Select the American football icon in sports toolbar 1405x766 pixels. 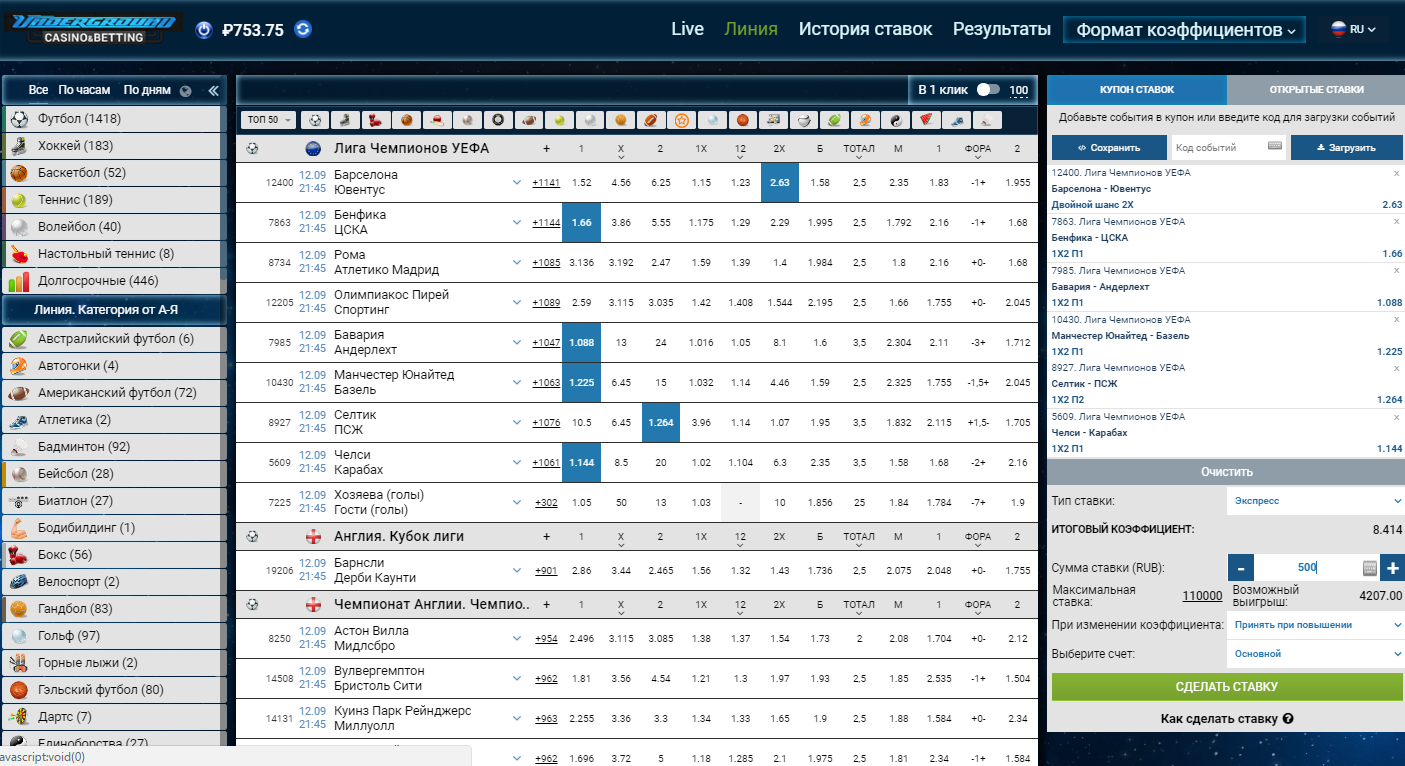pyautogui.click(x=529, y=120)
